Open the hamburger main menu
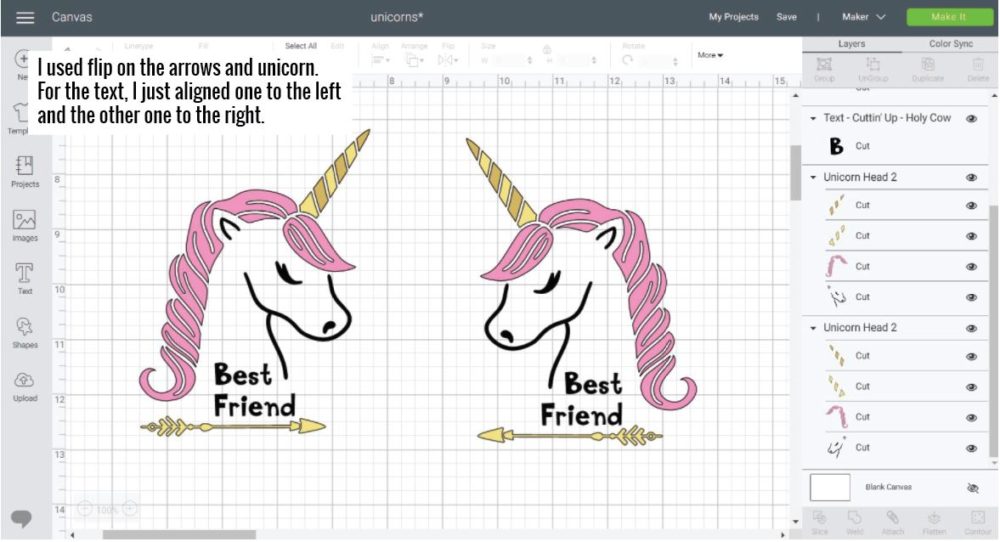 pos(25,17)
